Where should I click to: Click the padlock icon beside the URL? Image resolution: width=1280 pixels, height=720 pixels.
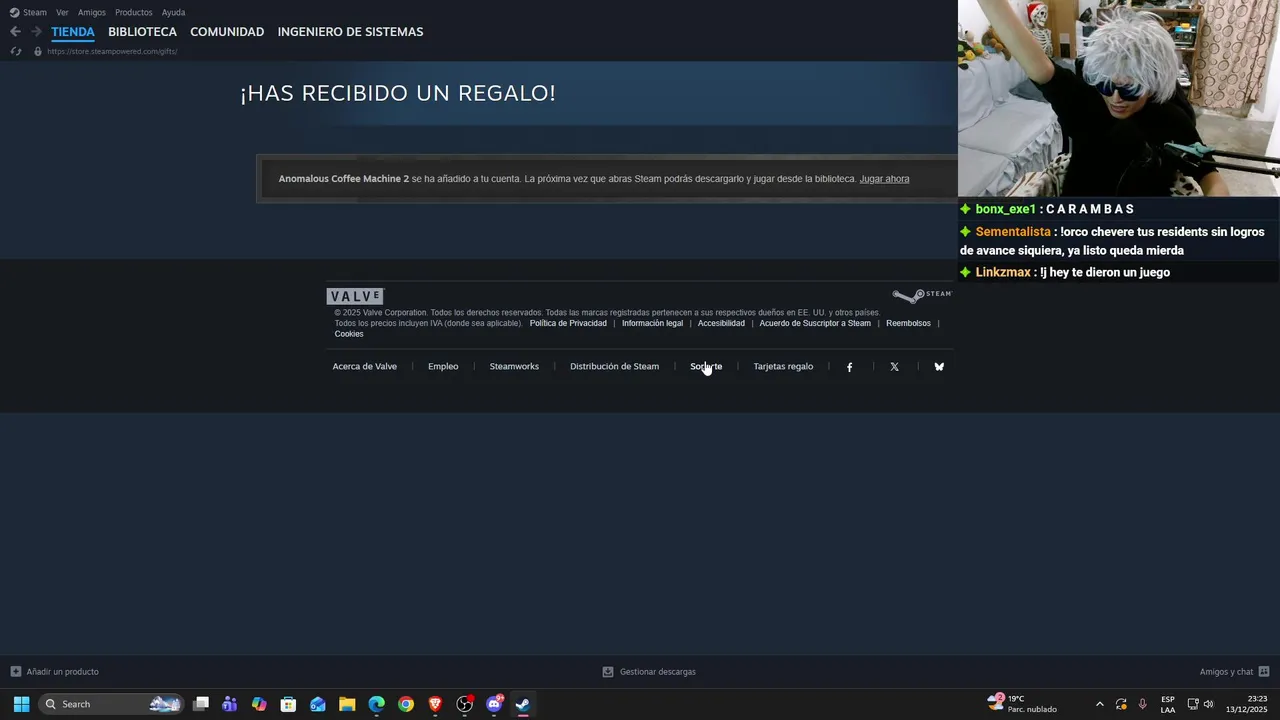click(x=38, y=51)
